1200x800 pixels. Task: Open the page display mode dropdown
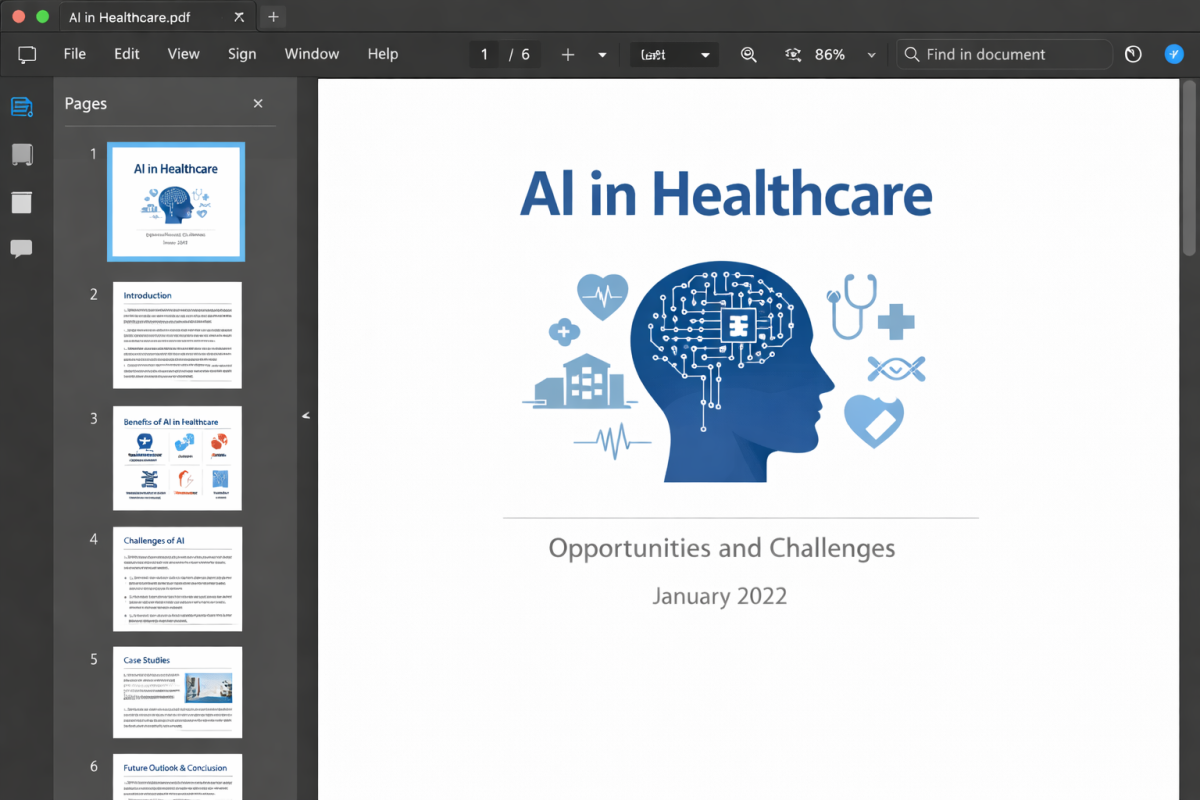(674, 55)
